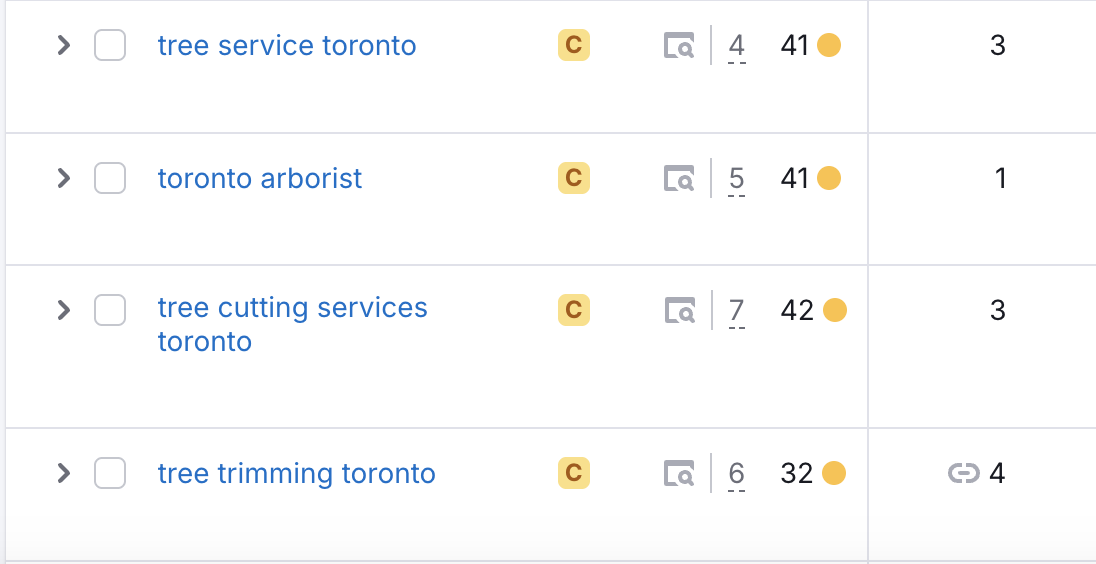1096x564 pixels.
Task: Select checkbox for tree cutting services toronto
Action: (x=110, y=311)
